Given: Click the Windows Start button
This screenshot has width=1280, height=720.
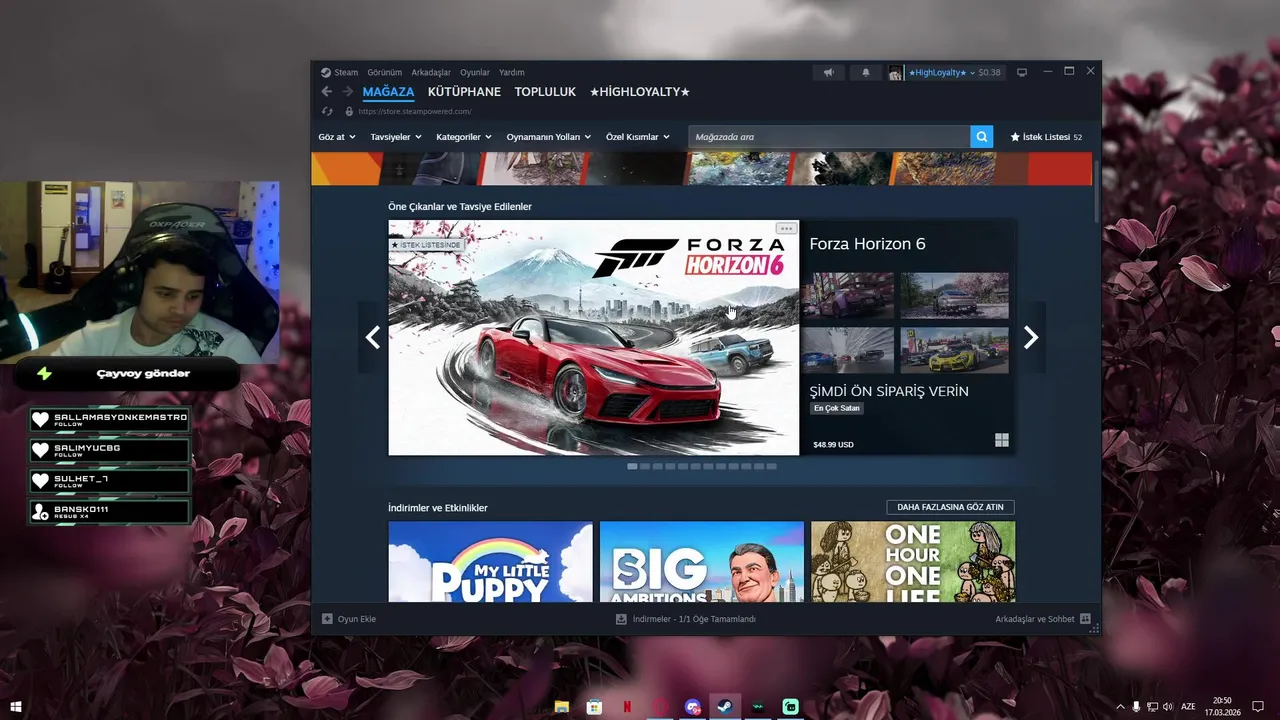Looking at the screenshot, I should coord(15,707).
